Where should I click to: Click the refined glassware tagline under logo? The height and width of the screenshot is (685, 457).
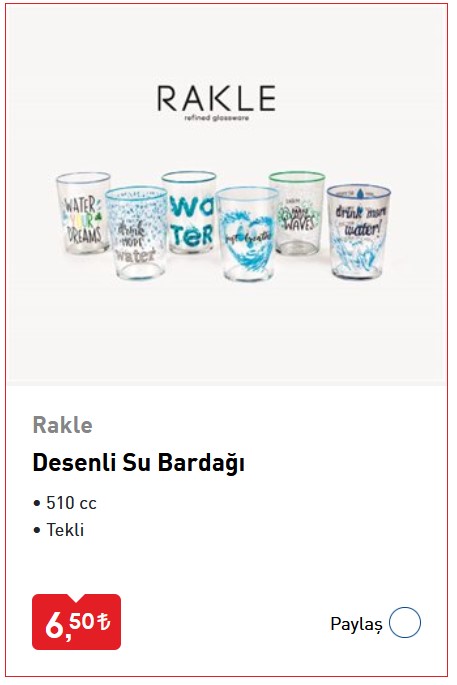pyautogui.click(x=216, y=118)
